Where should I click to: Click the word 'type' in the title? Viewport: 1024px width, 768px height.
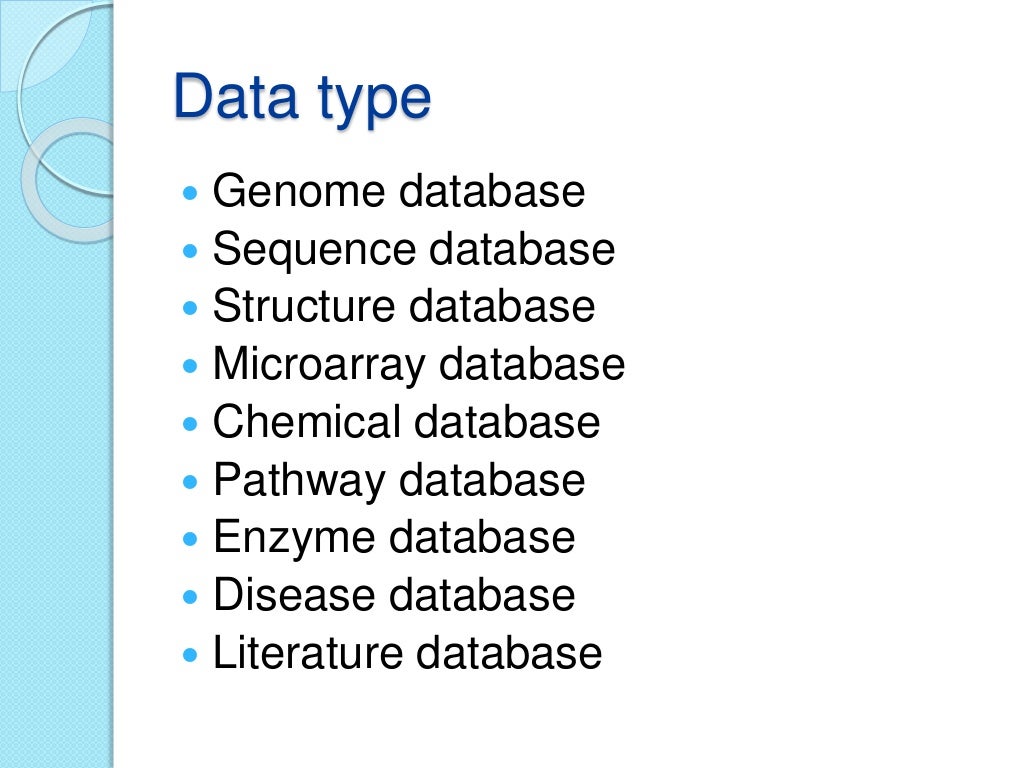pyautogui.click(x=374, y=101)
